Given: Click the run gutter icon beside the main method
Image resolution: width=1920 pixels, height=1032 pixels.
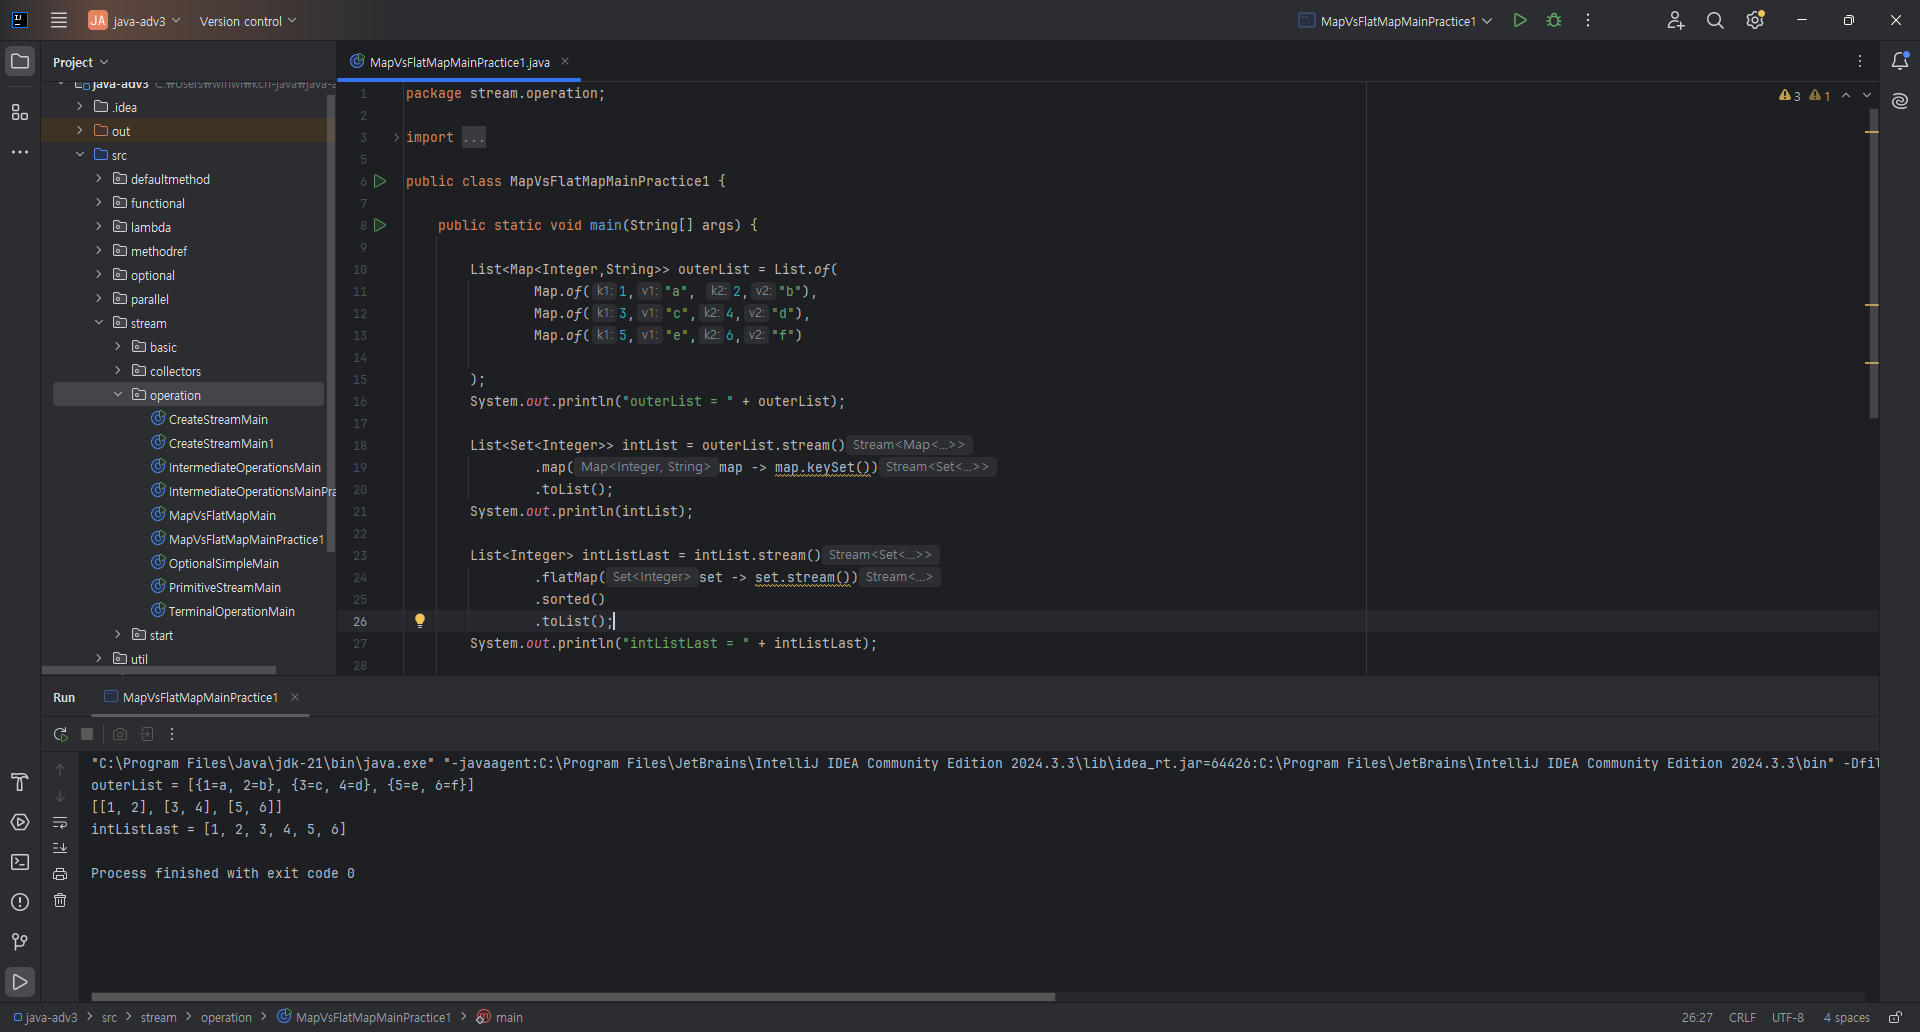Looking at the screenshot, I should click(x=380, y=225).
